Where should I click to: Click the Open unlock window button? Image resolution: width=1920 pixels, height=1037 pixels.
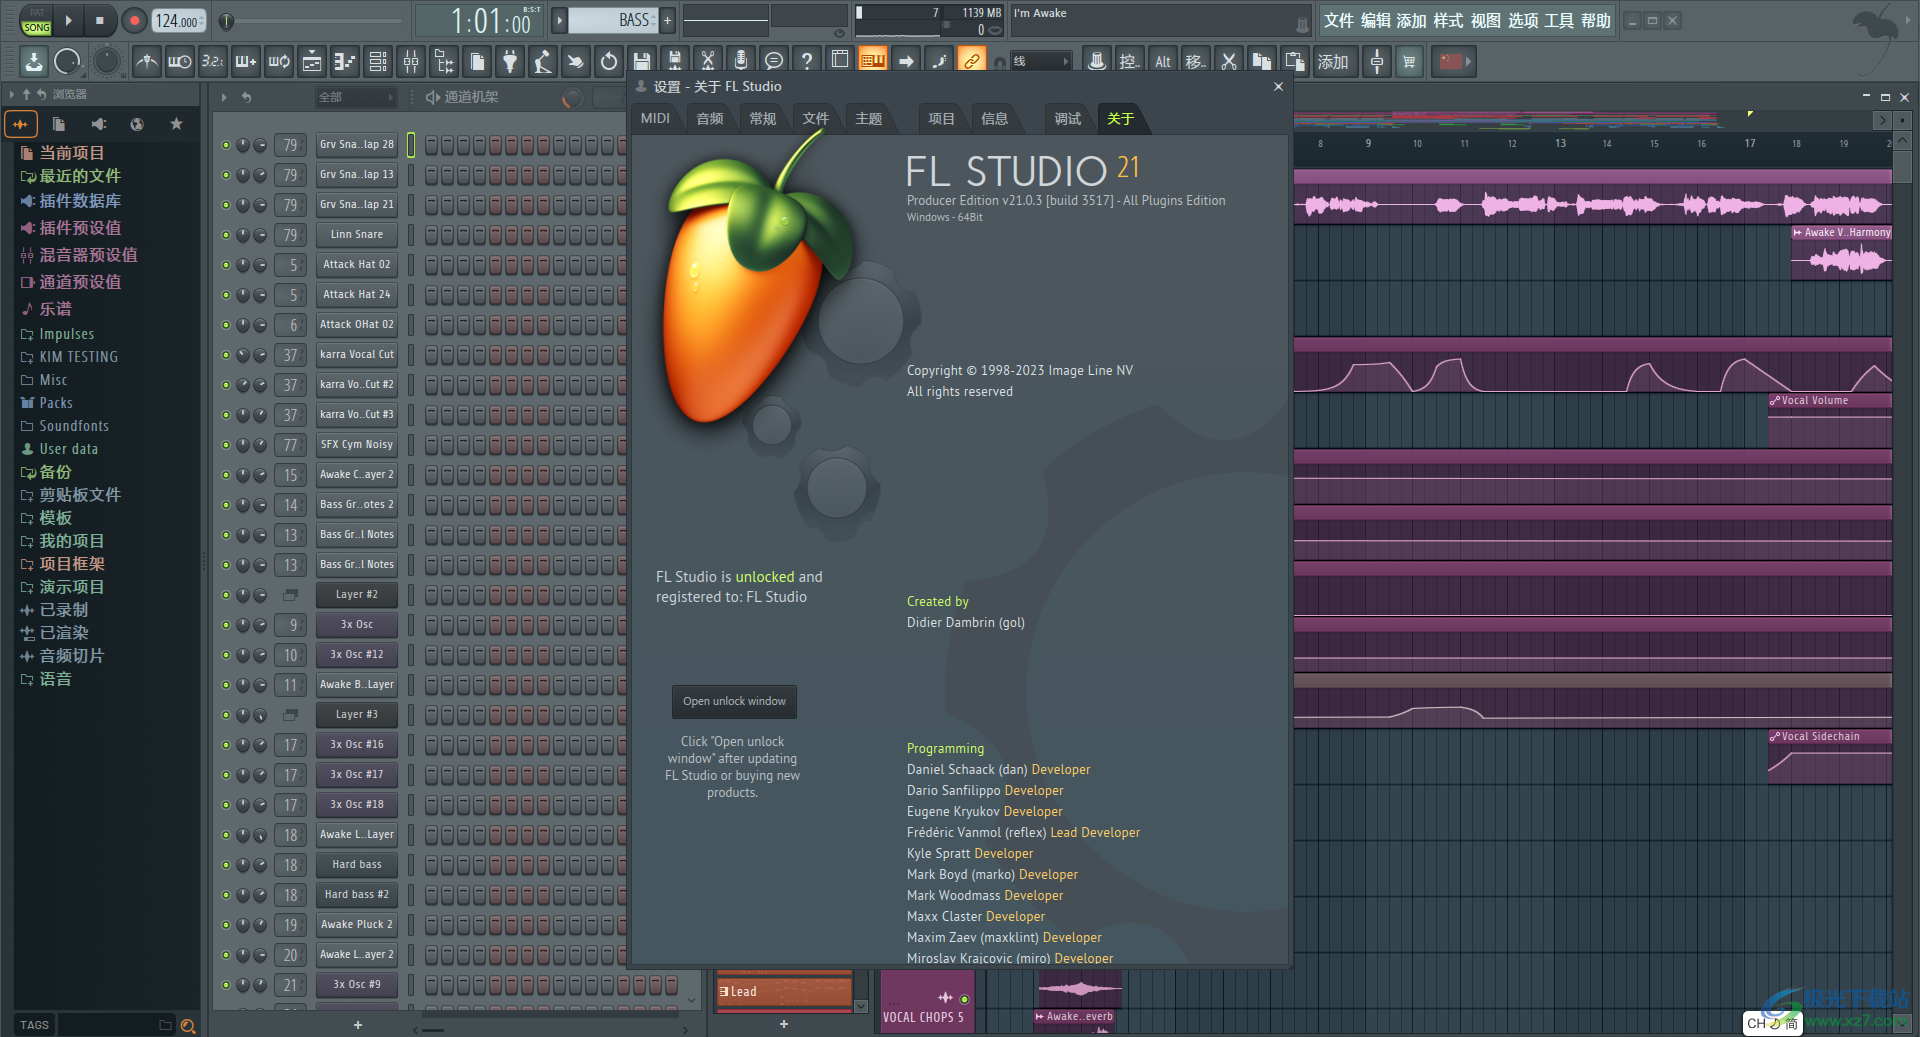[x=734, y=701]
